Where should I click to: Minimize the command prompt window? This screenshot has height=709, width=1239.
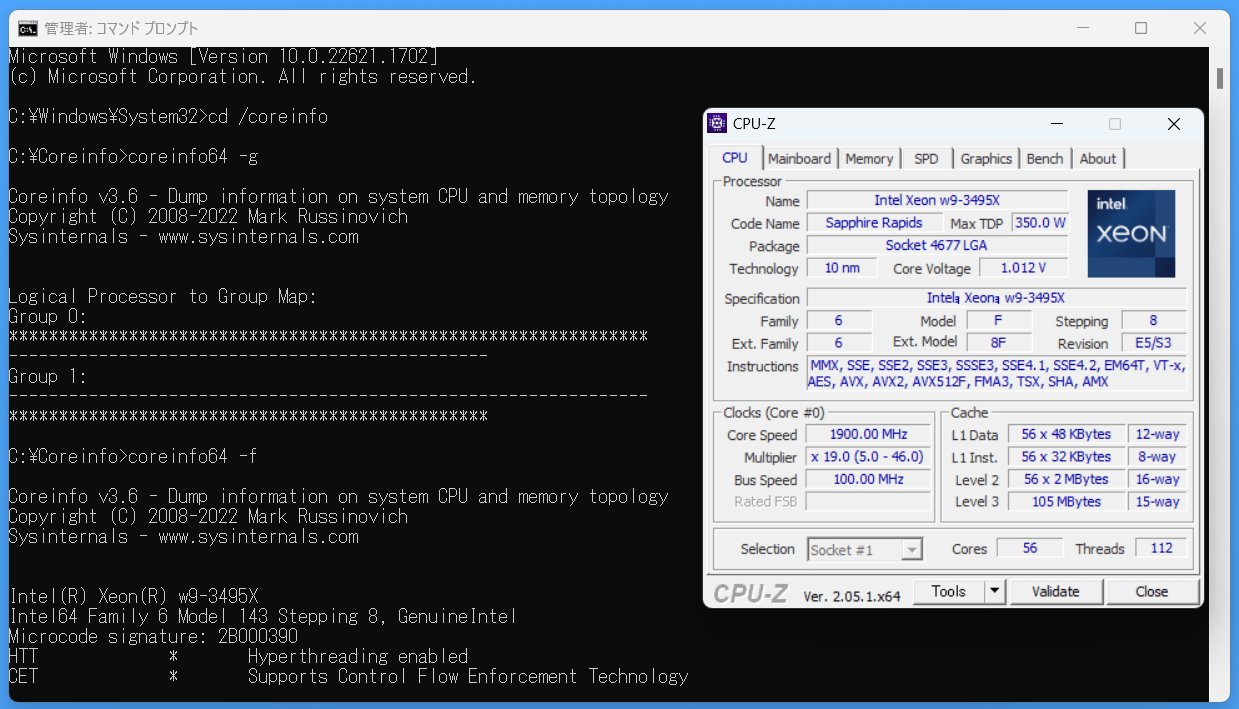pos(1085,28)
